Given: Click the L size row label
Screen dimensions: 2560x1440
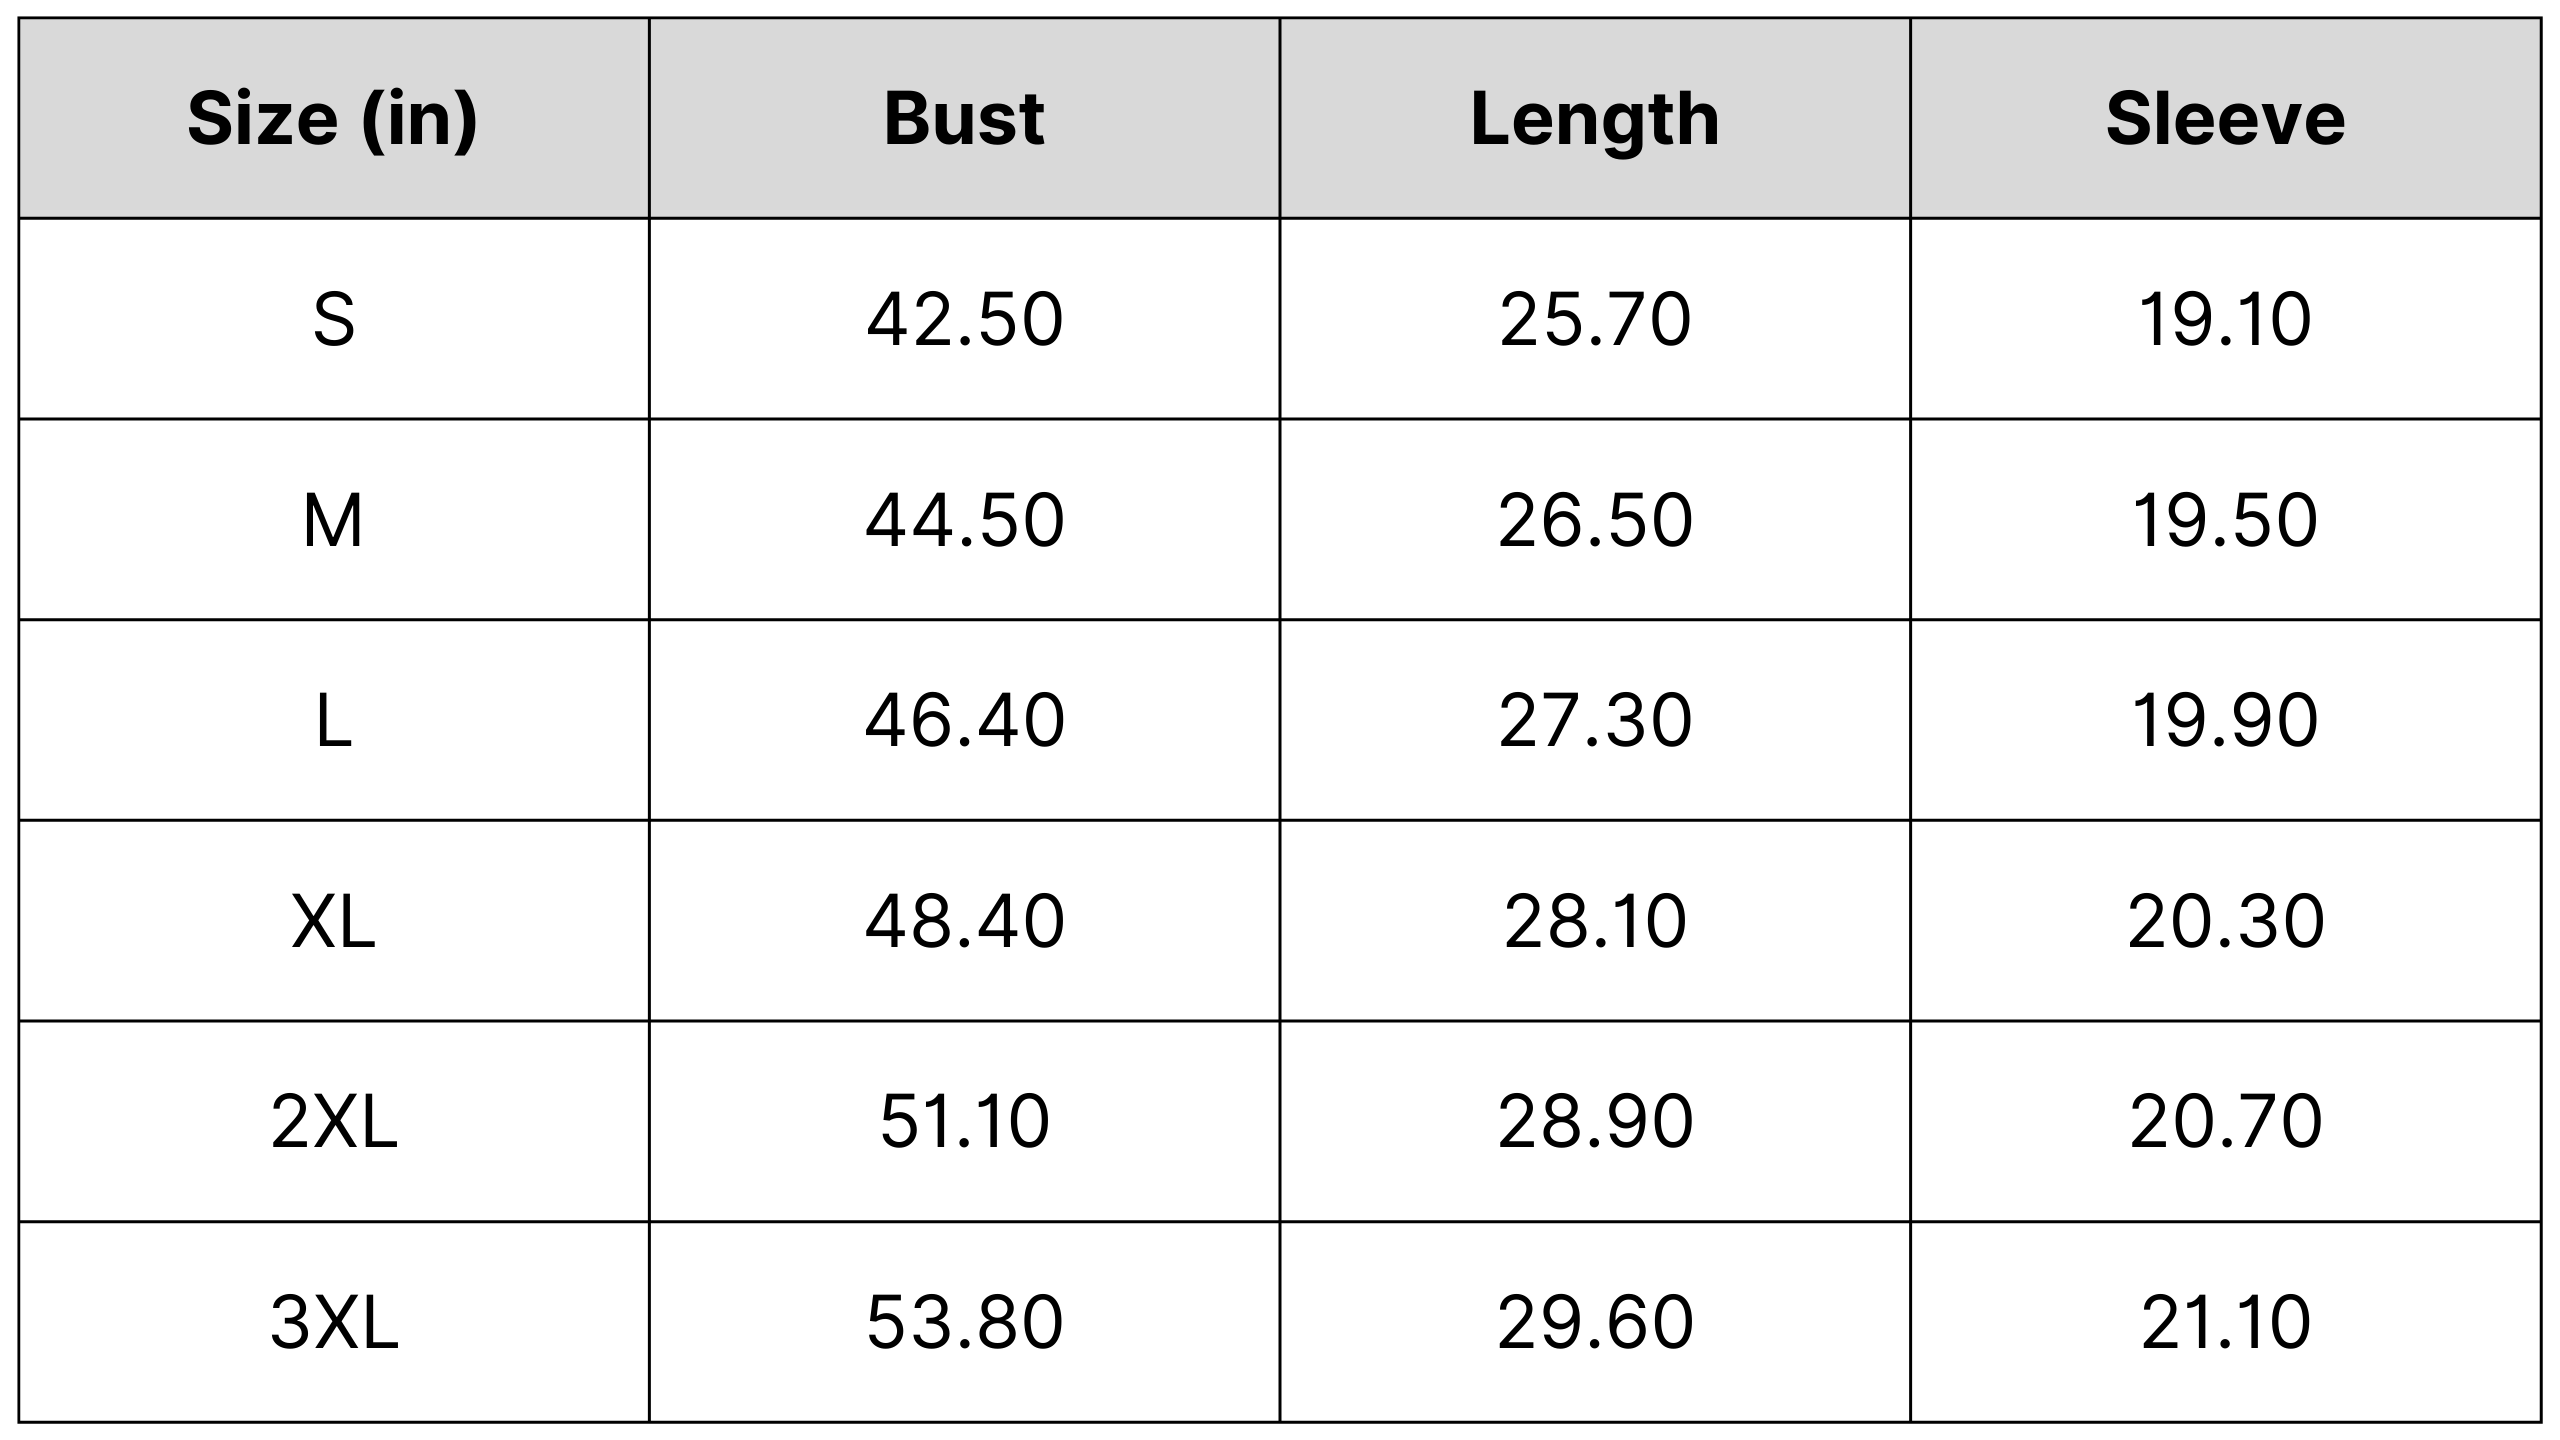Looking at the screenshot, I should (333, 721).
